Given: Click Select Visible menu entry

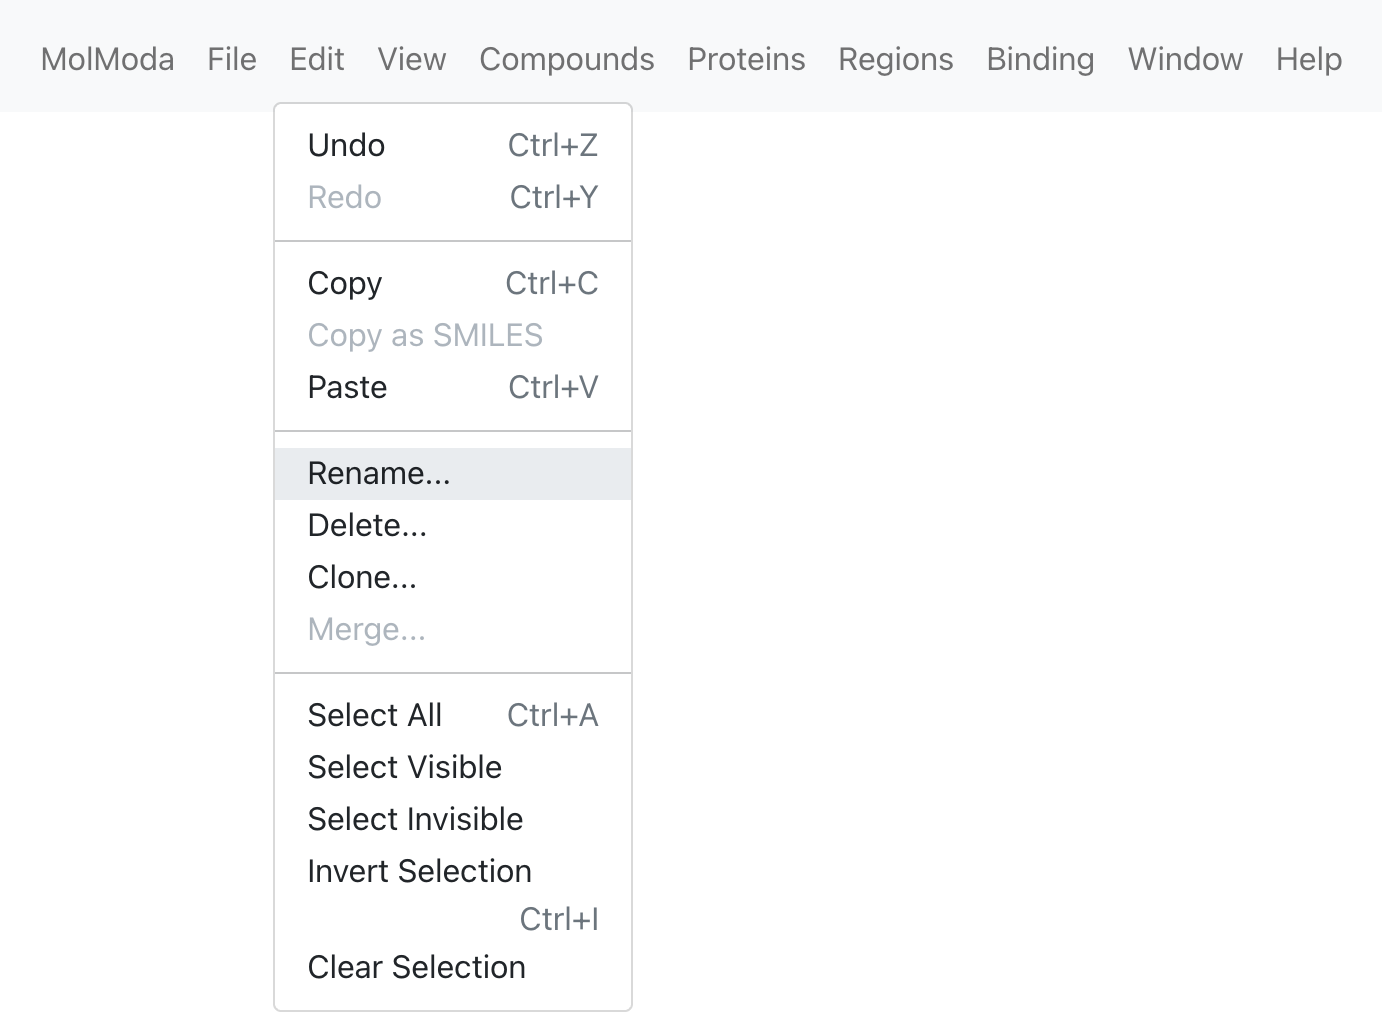Looking at the screenshot, I should 453,767.
